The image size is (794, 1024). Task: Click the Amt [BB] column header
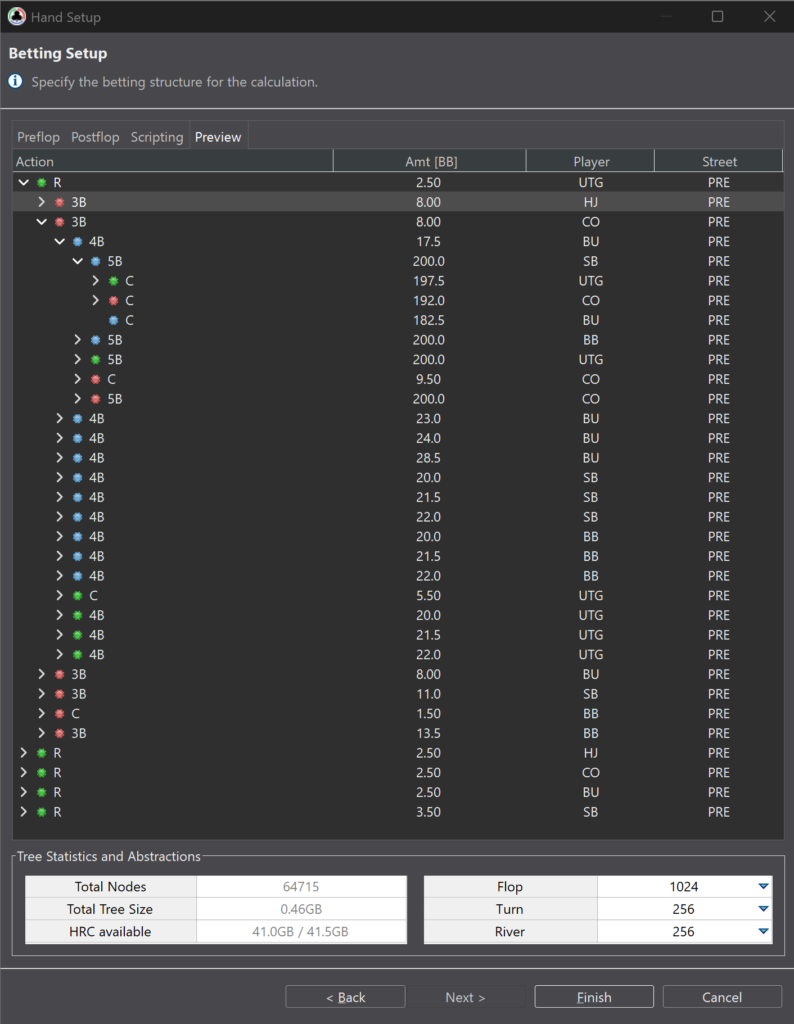430,161
